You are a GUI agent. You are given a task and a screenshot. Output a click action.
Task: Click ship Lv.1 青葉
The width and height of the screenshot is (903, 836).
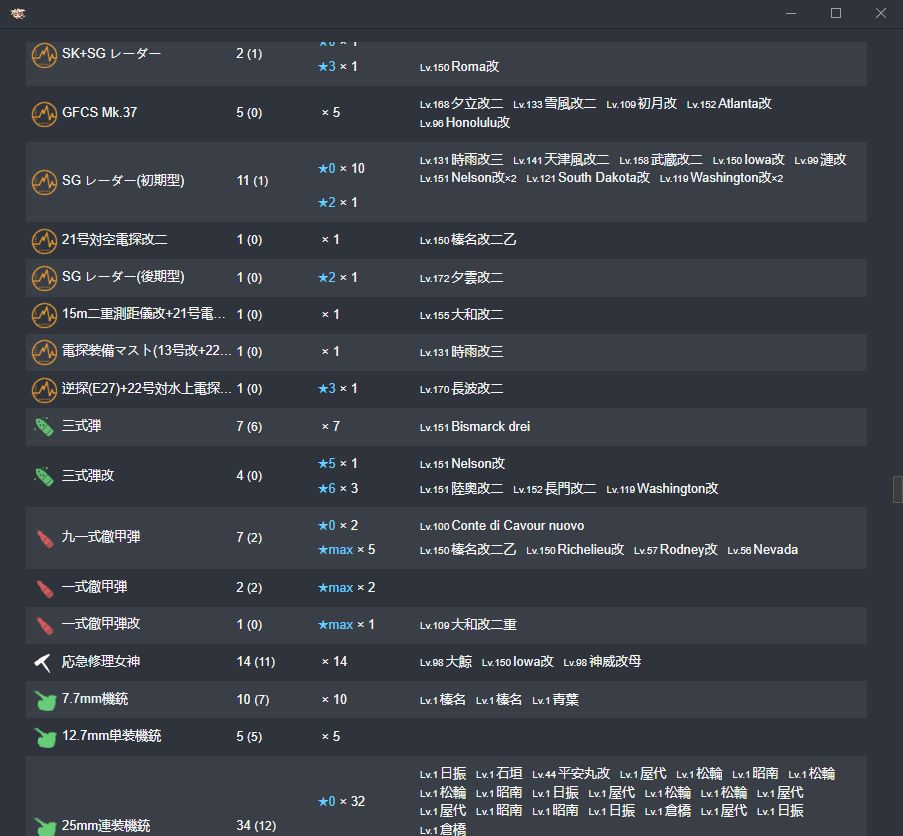(x=555, y=700)
